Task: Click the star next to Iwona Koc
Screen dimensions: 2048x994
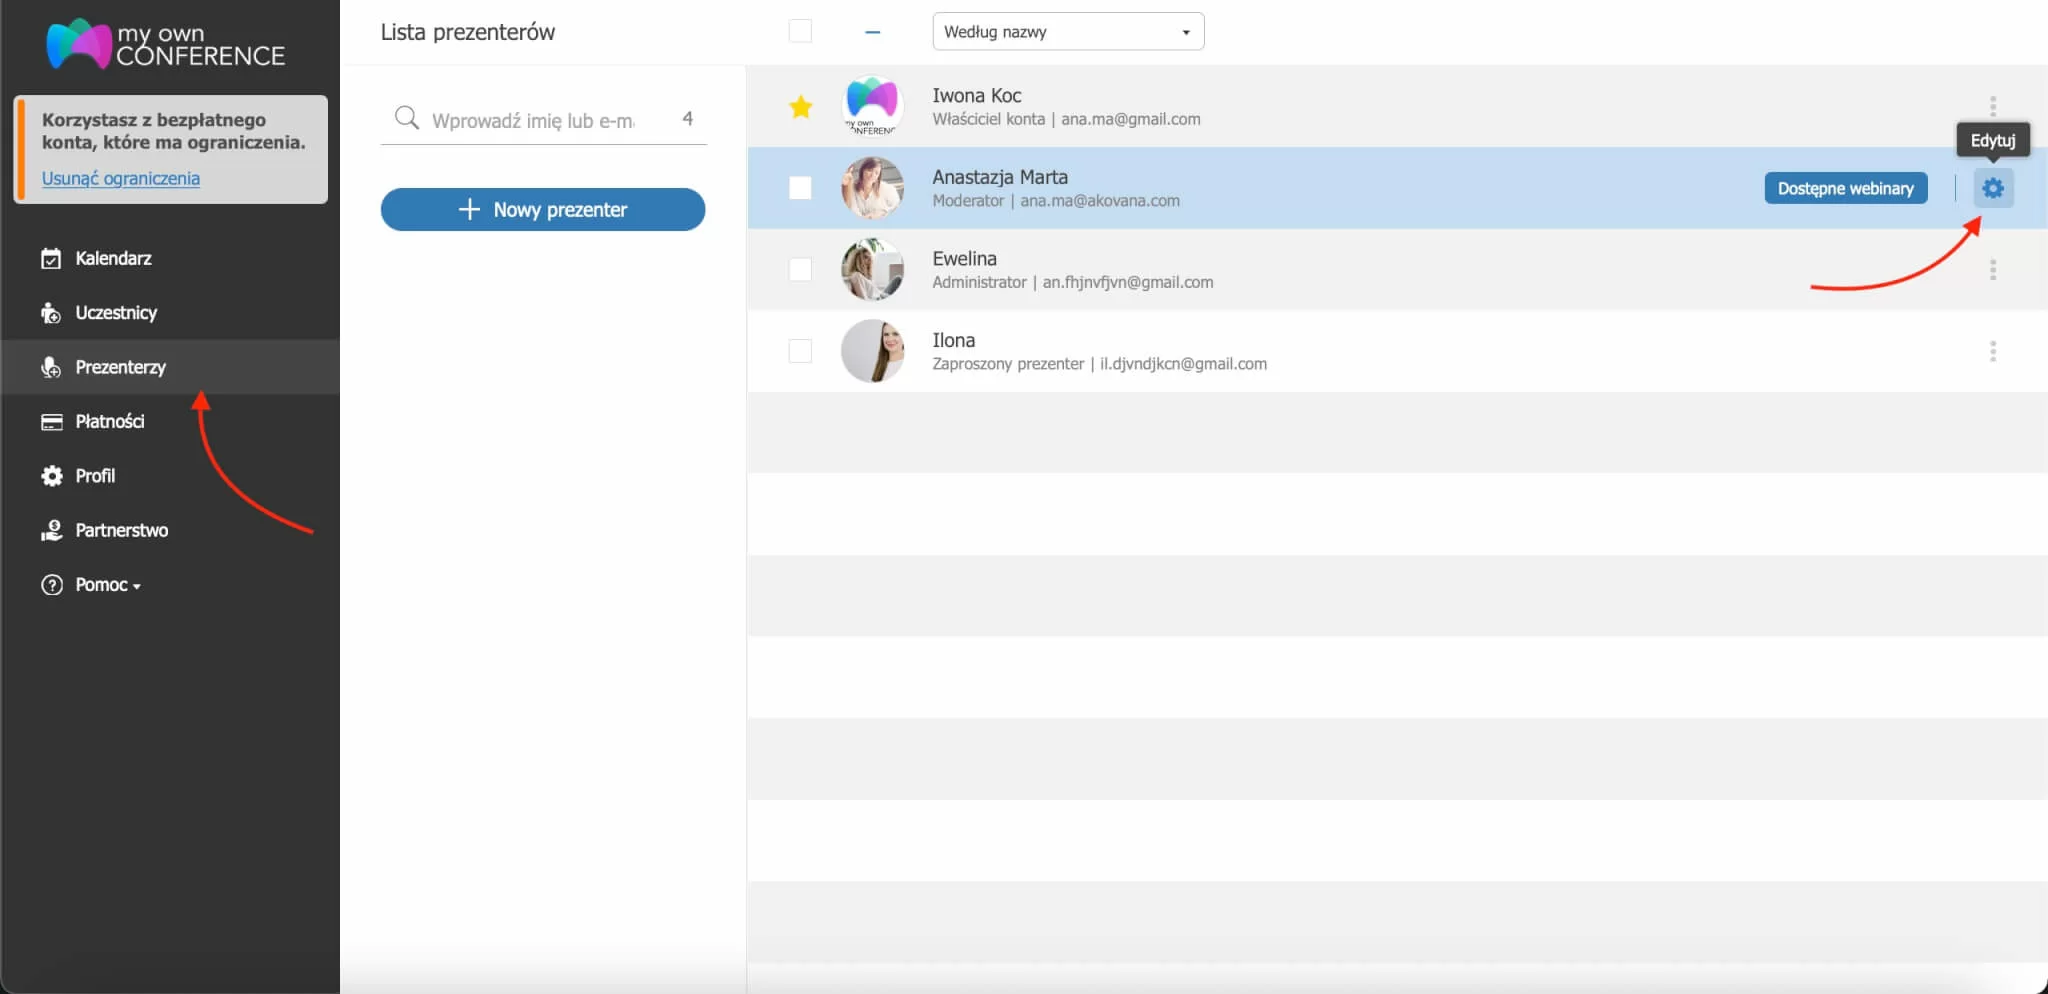Action: [x=800, y=106]
